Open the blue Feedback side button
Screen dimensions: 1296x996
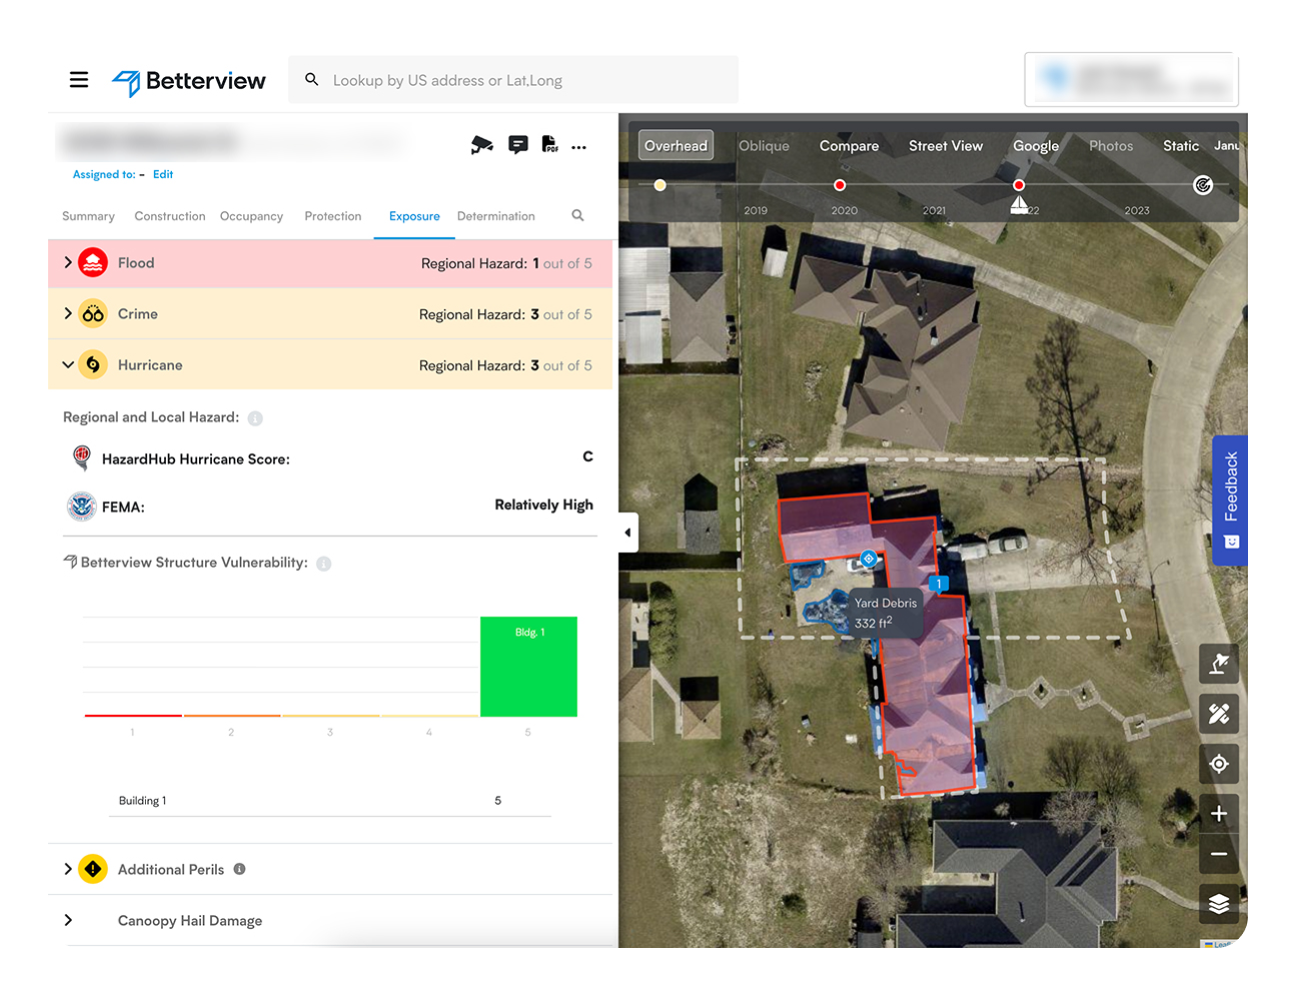pyautogui.click(x=1230, y=500)
